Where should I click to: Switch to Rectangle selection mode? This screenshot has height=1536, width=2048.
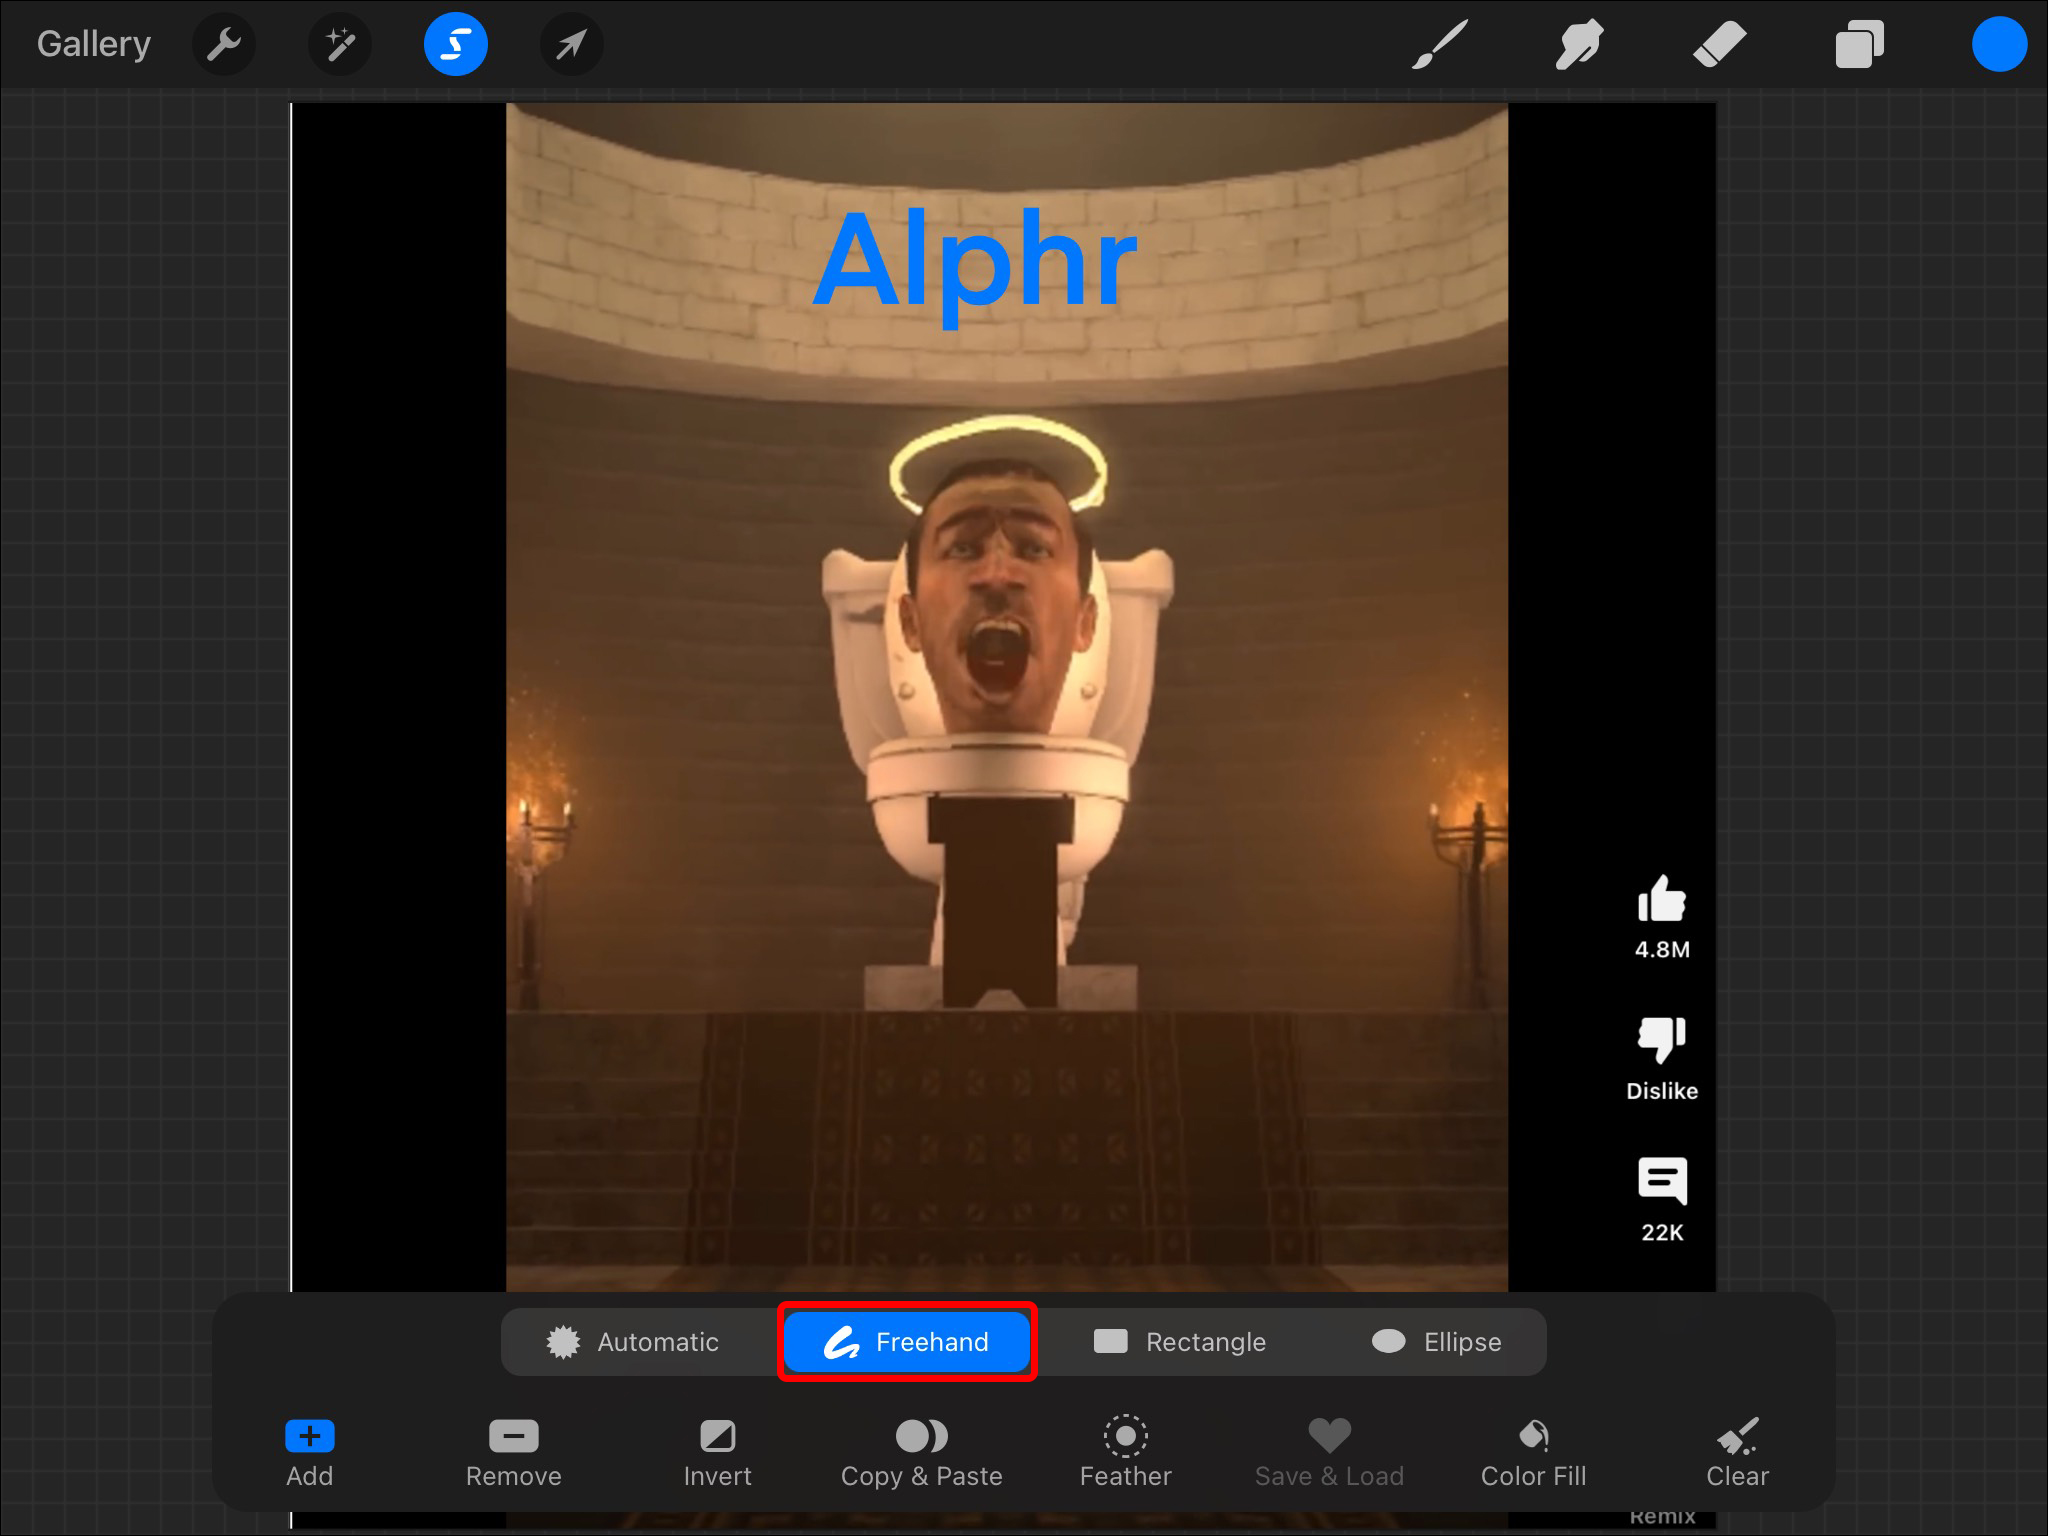pos(1180,1342)
